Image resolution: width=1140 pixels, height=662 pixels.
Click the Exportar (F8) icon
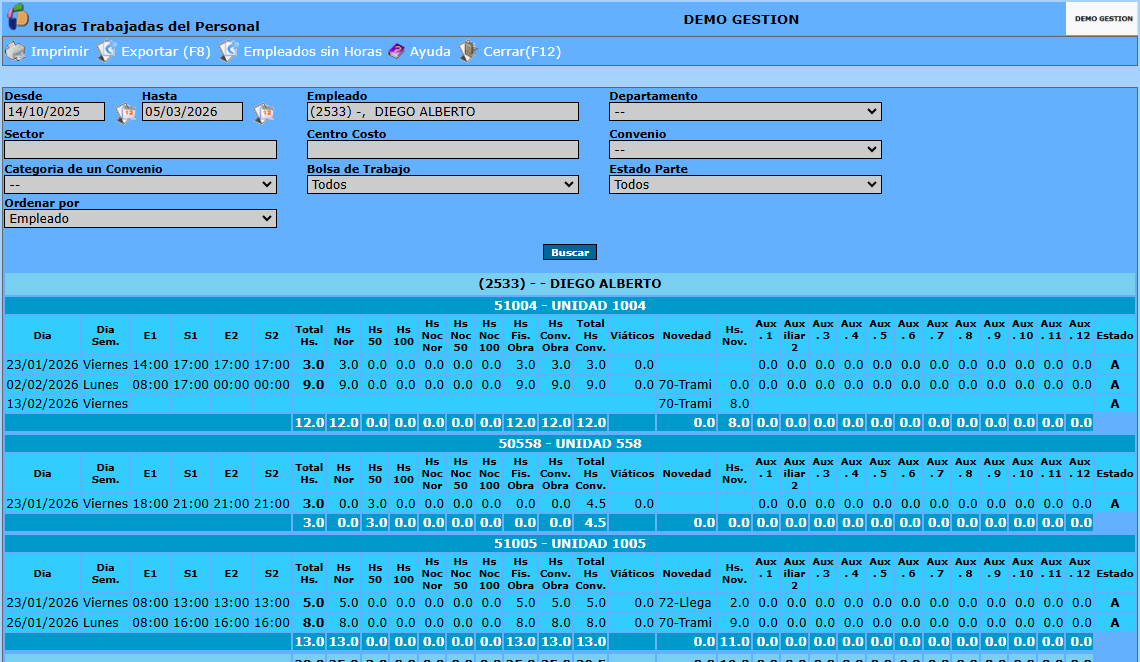(107, 52)
